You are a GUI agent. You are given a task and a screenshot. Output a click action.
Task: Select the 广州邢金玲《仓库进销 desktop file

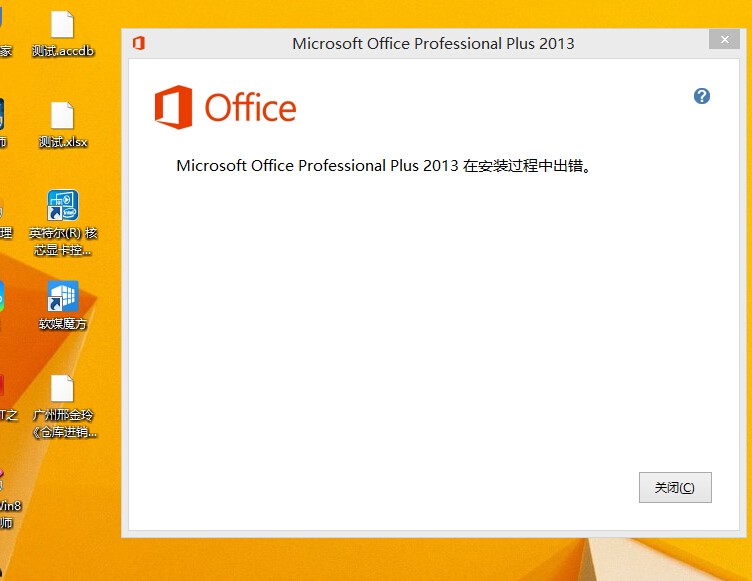click(x=64, y=407)
